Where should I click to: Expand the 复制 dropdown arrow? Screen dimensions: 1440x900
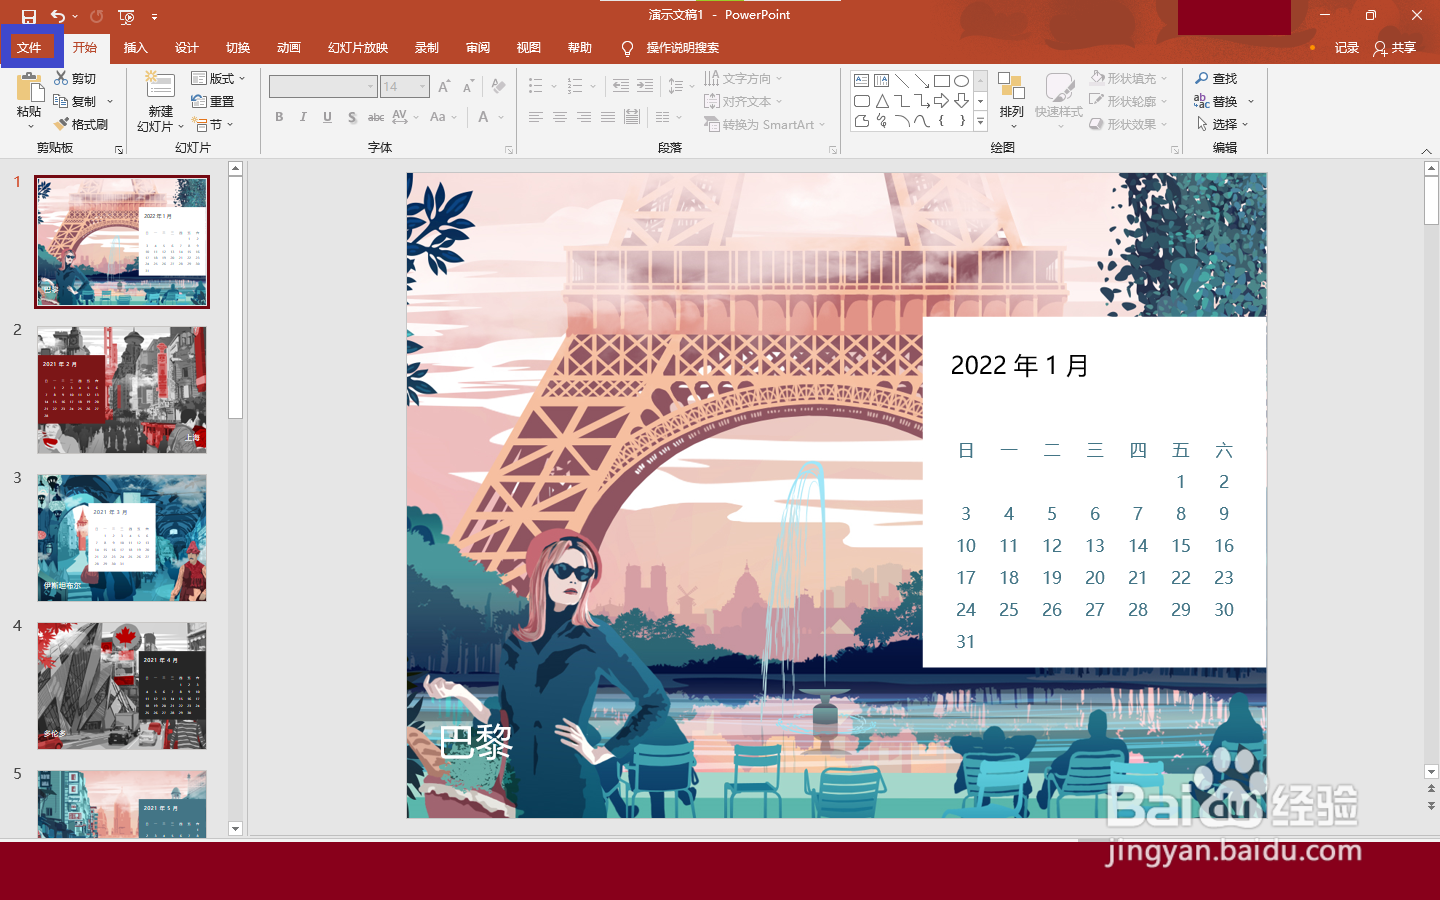click(x=110, y=102)
